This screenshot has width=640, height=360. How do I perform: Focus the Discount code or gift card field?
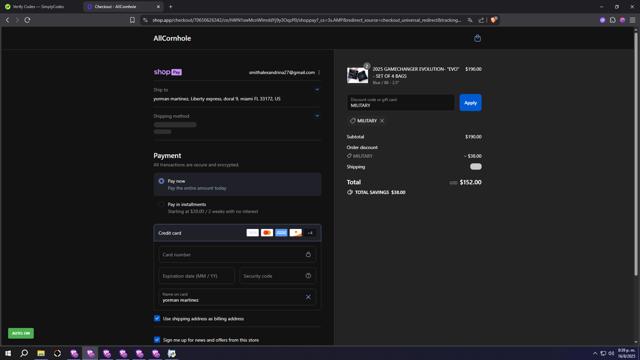pyautogui.click(x=400, y=102)
